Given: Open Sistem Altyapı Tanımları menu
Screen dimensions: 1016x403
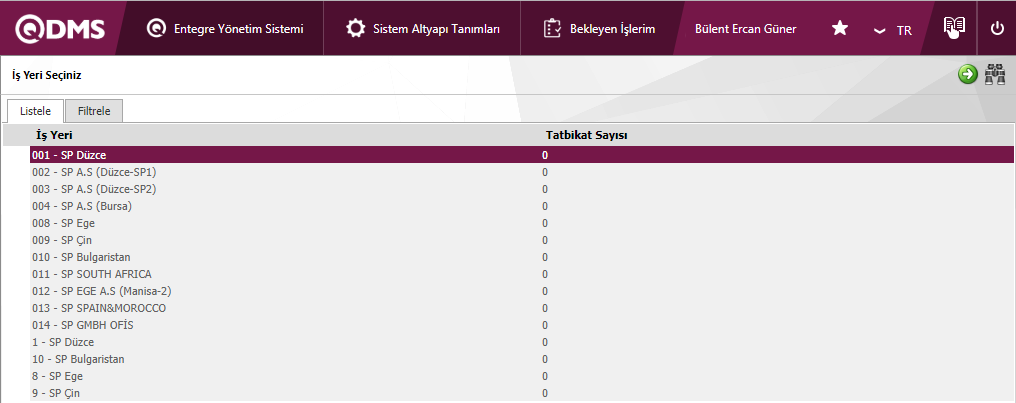Looking at the screenshot, I should coord(422,29).
